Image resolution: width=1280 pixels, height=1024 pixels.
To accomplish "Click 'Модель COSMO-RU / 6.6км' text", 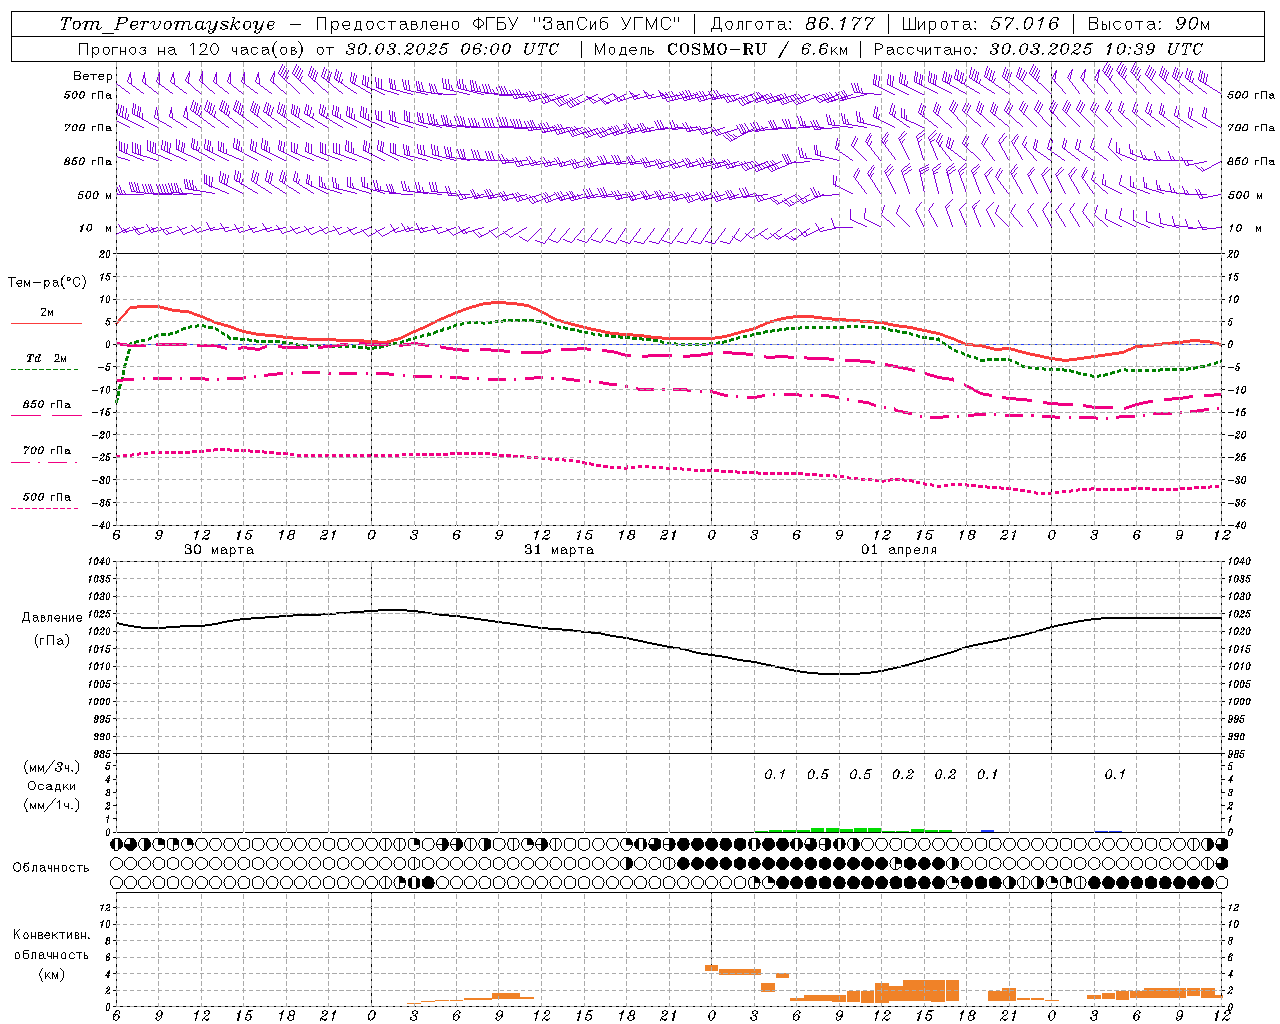I will point(721,49).
